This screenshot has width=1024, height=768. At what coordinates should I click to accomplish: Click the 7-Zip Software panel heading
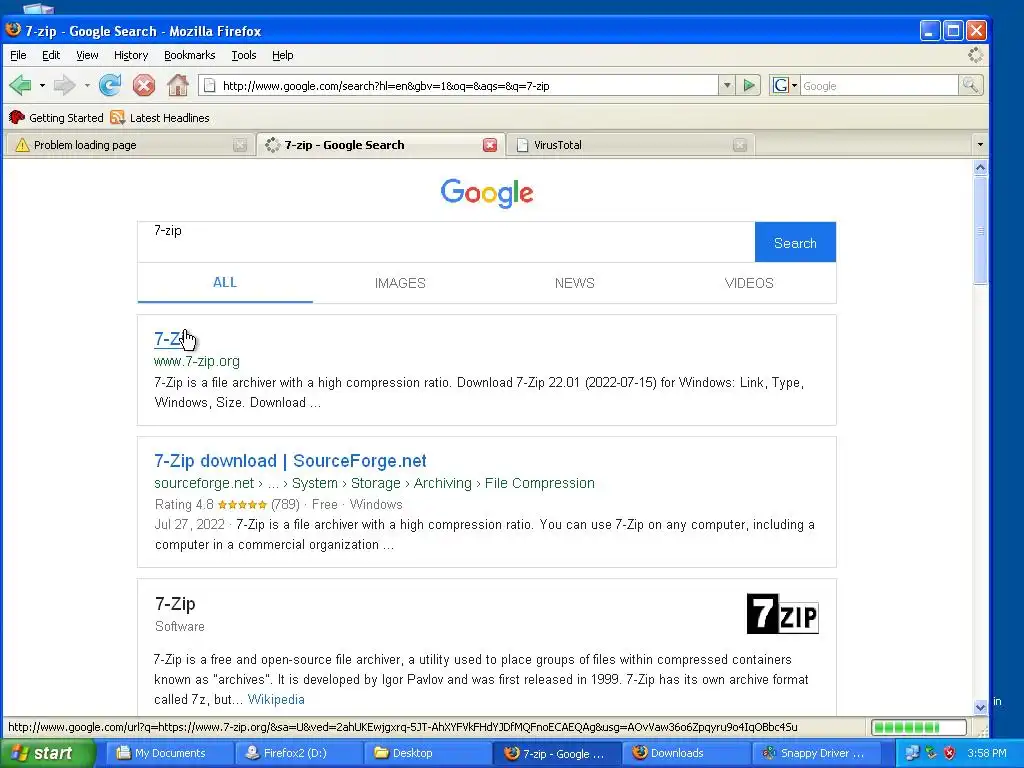[175, 604]
